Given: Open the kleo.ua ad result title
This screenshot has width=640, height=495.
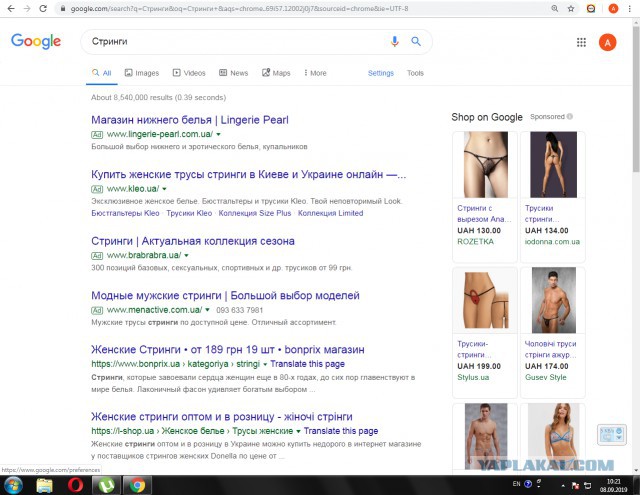Looking at the screenshot, I should pos(249,174).
